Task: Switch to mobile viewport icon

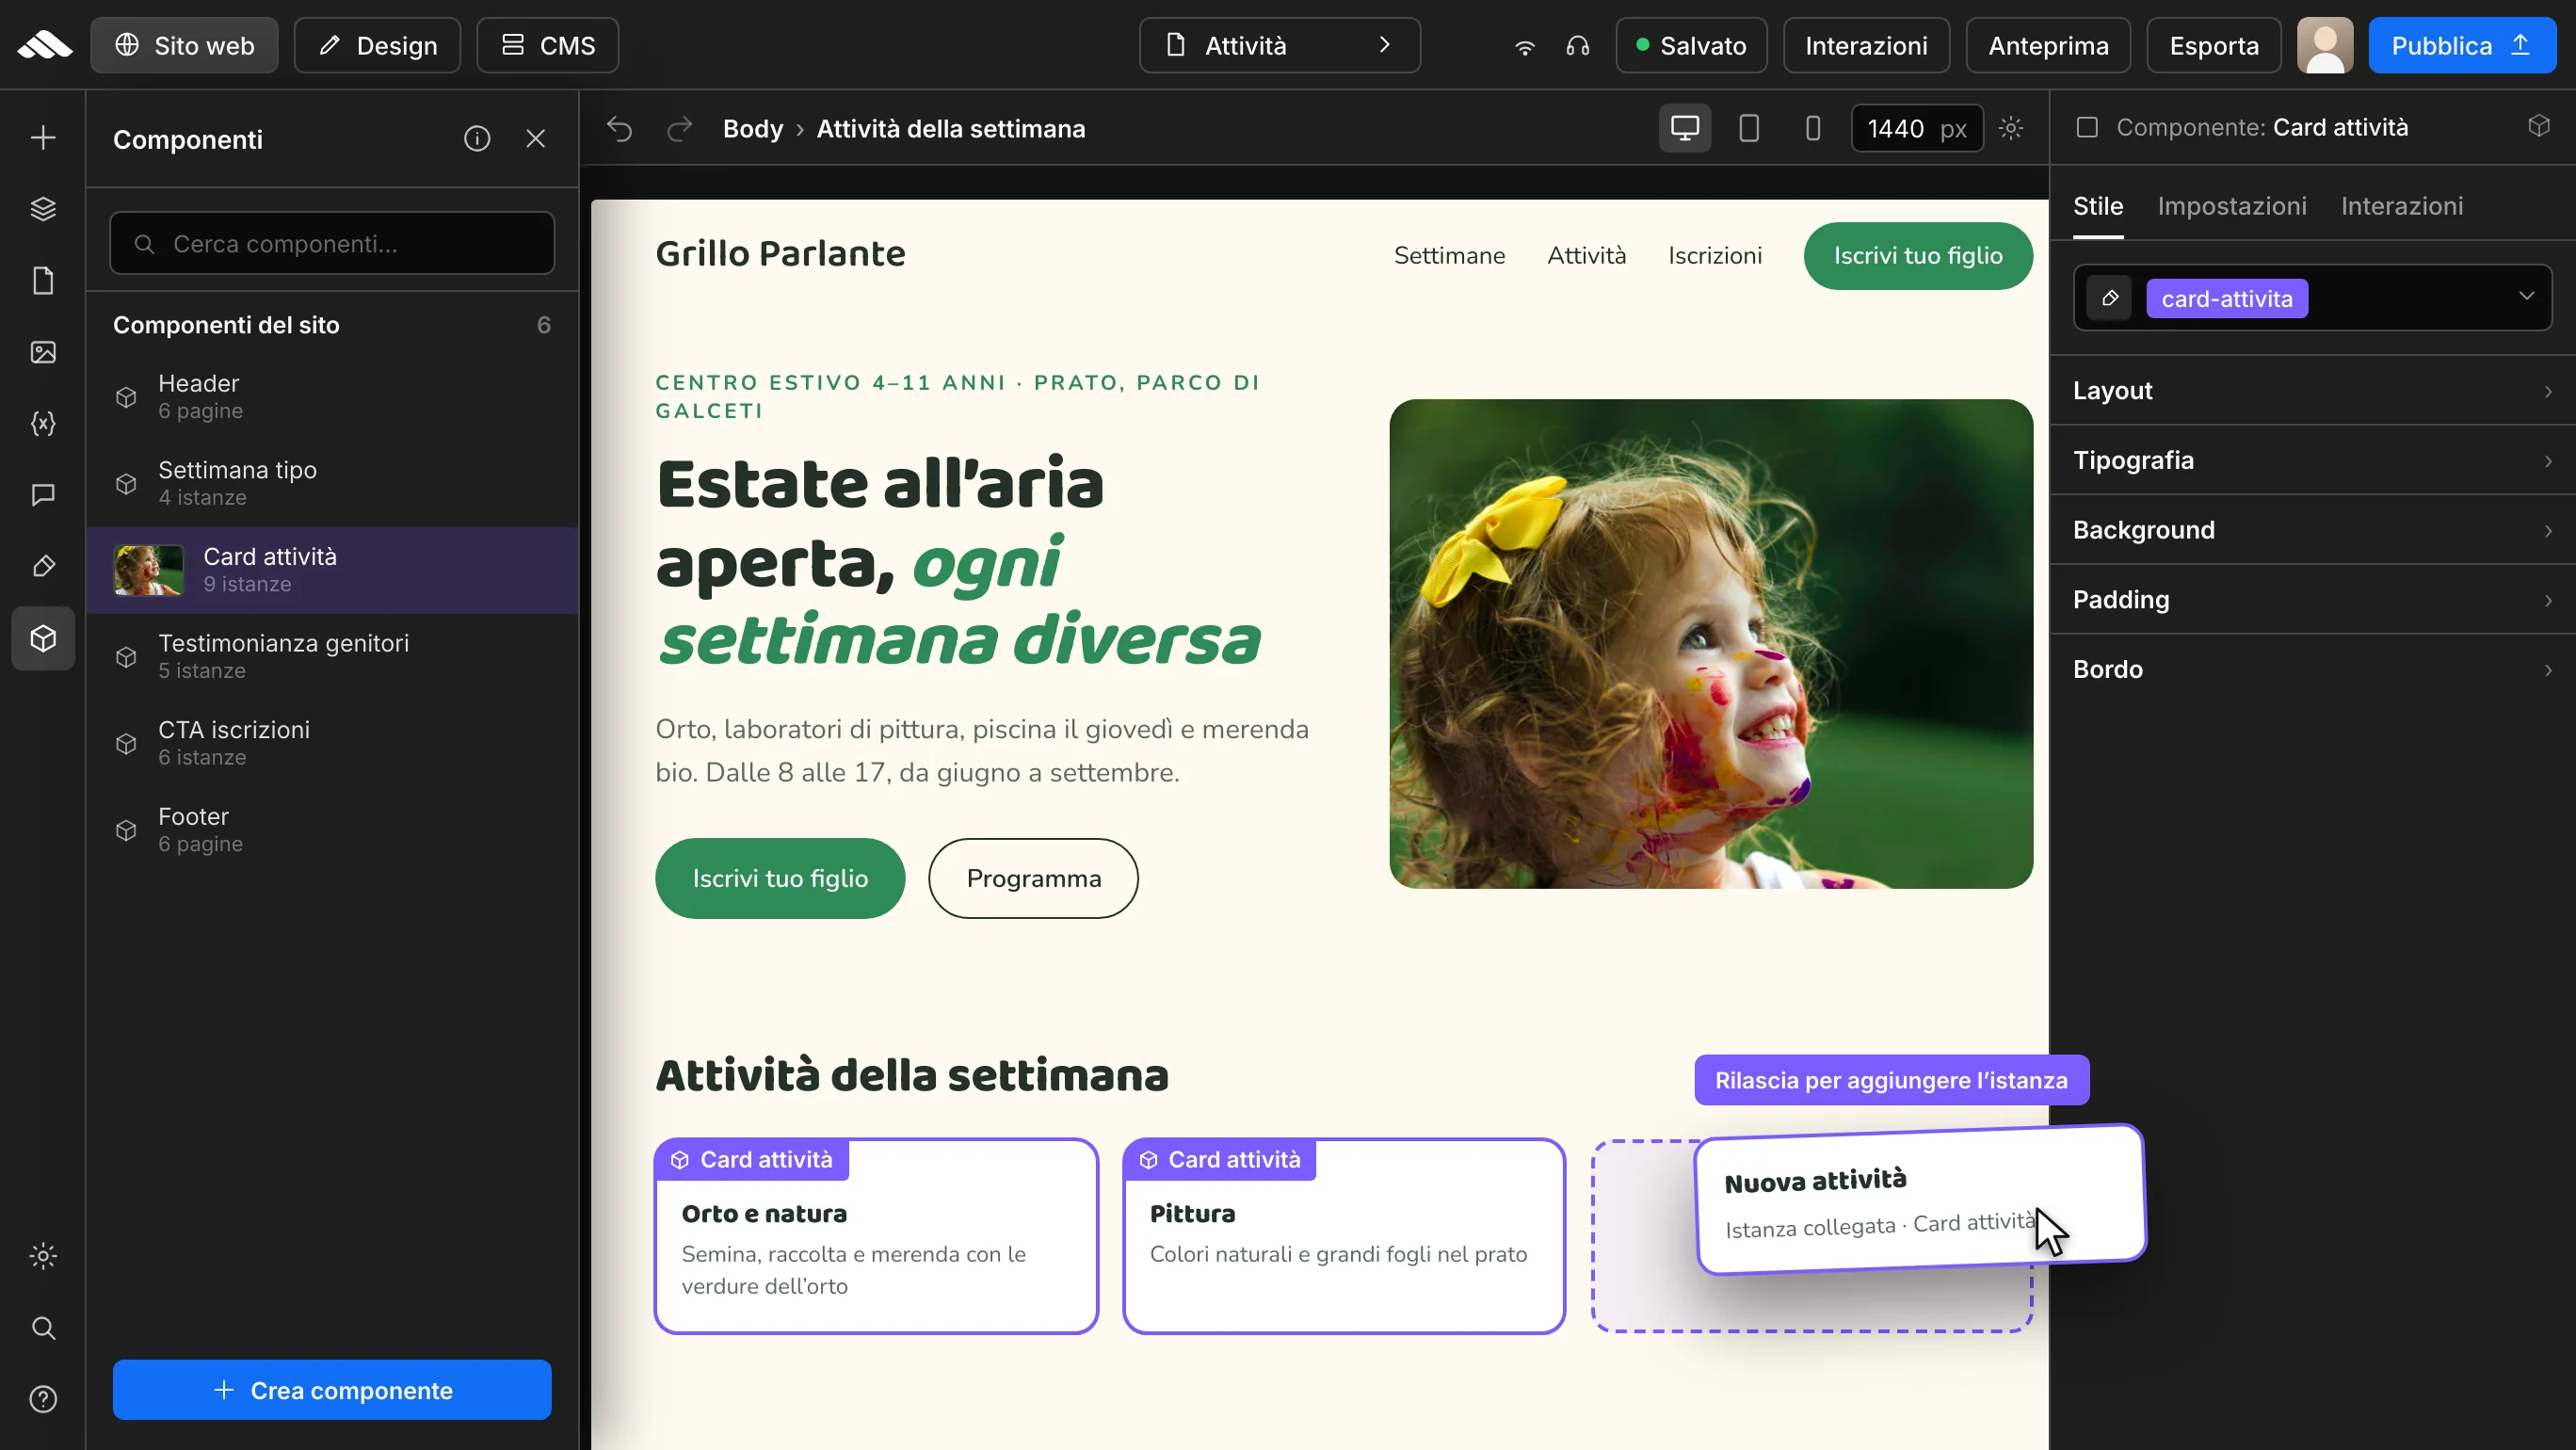Action: 1813,128
